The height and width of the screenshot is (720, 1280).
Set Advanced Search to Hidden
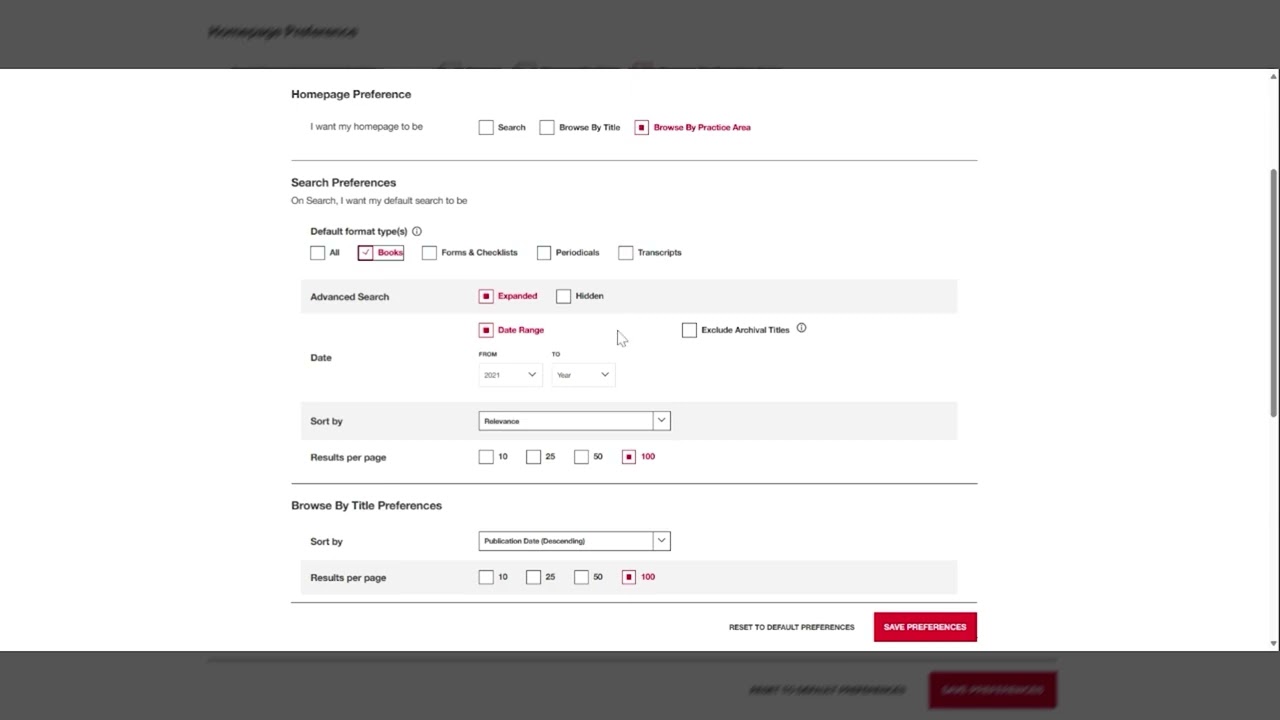[564, 296]
